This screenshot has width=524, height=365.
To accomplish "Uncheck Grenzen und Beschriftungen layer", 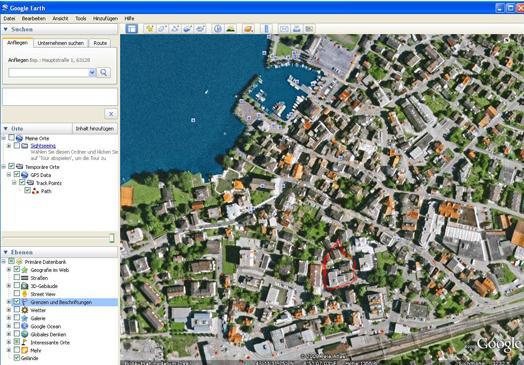I will pos(17,302).
